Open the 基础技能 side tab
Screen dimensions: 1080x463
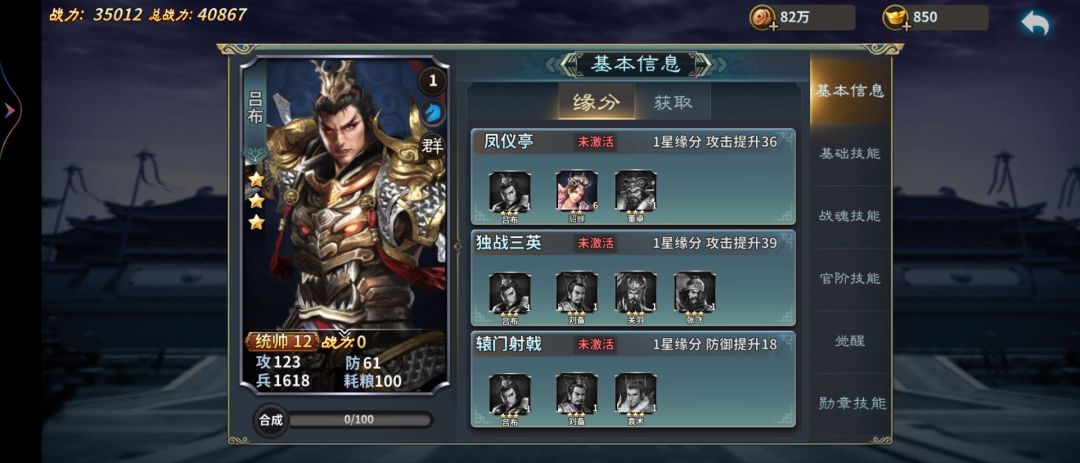point(850,154)
